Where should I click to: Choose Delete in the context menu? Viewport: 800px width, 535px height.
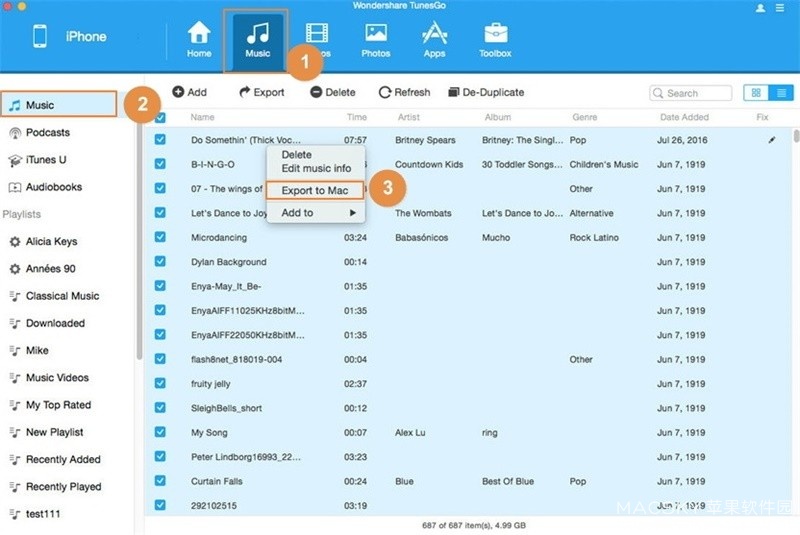(315, 155)
